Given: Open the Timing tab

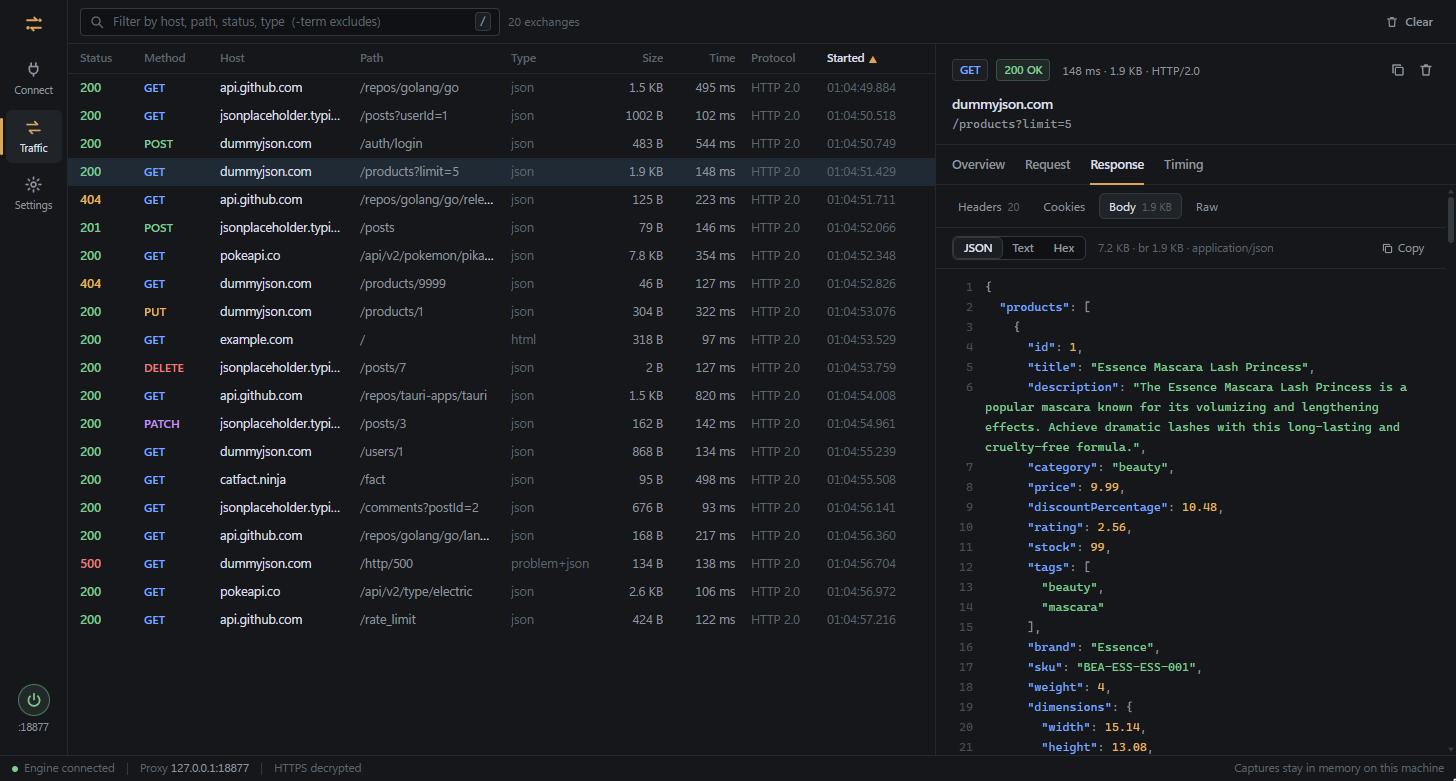Looking at the screenshot, I should click(x=1183, y=165).
